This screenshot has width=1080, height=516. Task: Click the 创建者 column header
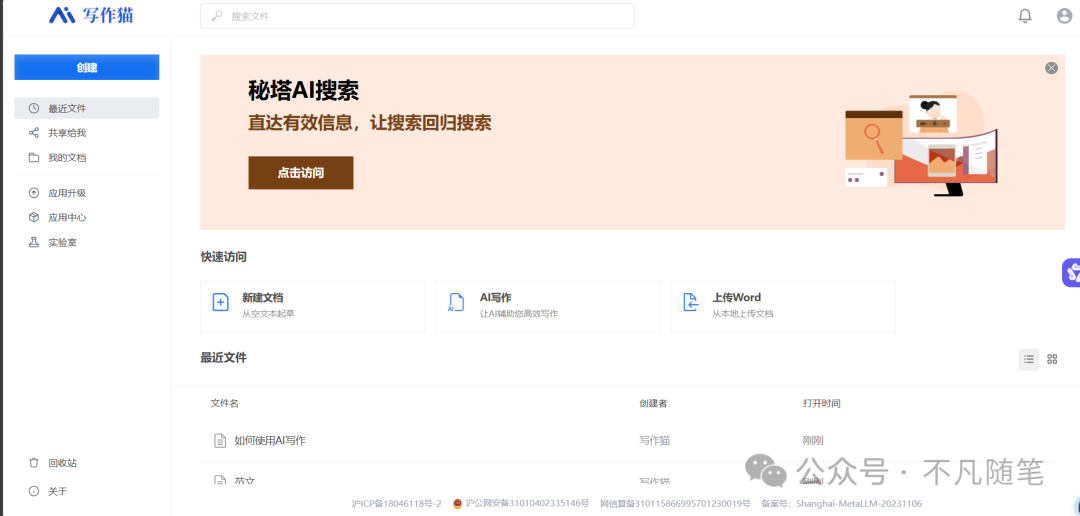point(653,404)
